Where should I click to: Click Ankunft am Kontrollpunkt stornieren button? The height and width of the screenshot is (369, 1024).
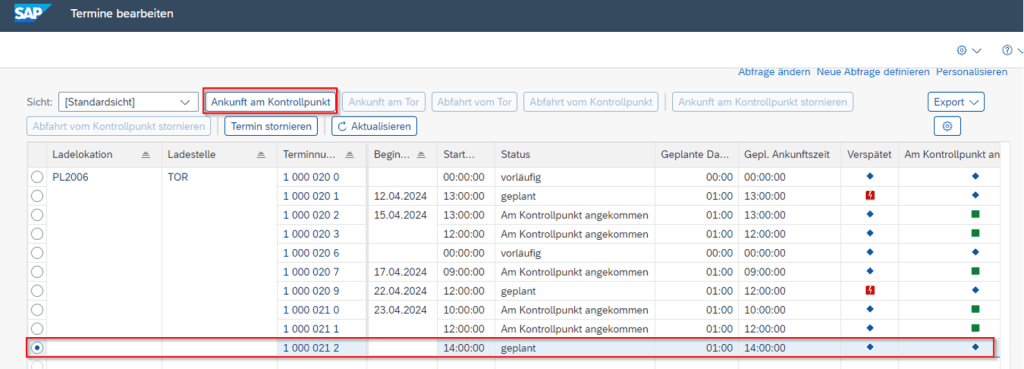click(763, 102)
